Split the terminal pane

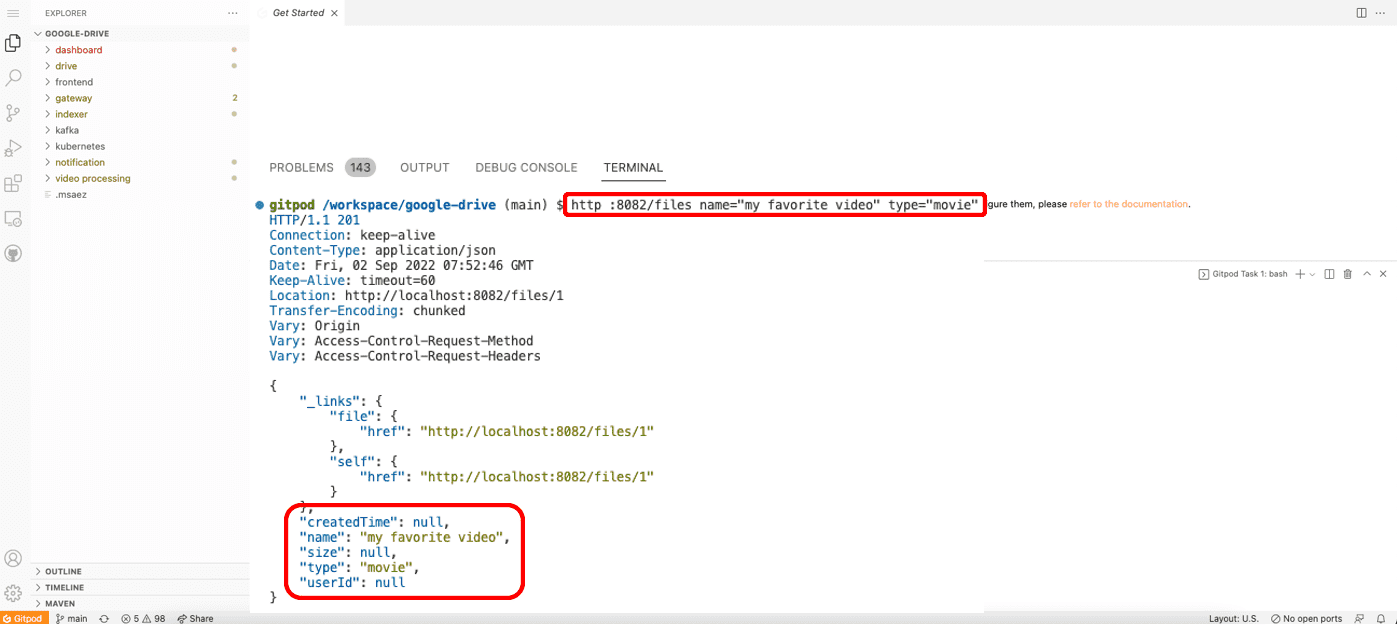point(1329,274)
